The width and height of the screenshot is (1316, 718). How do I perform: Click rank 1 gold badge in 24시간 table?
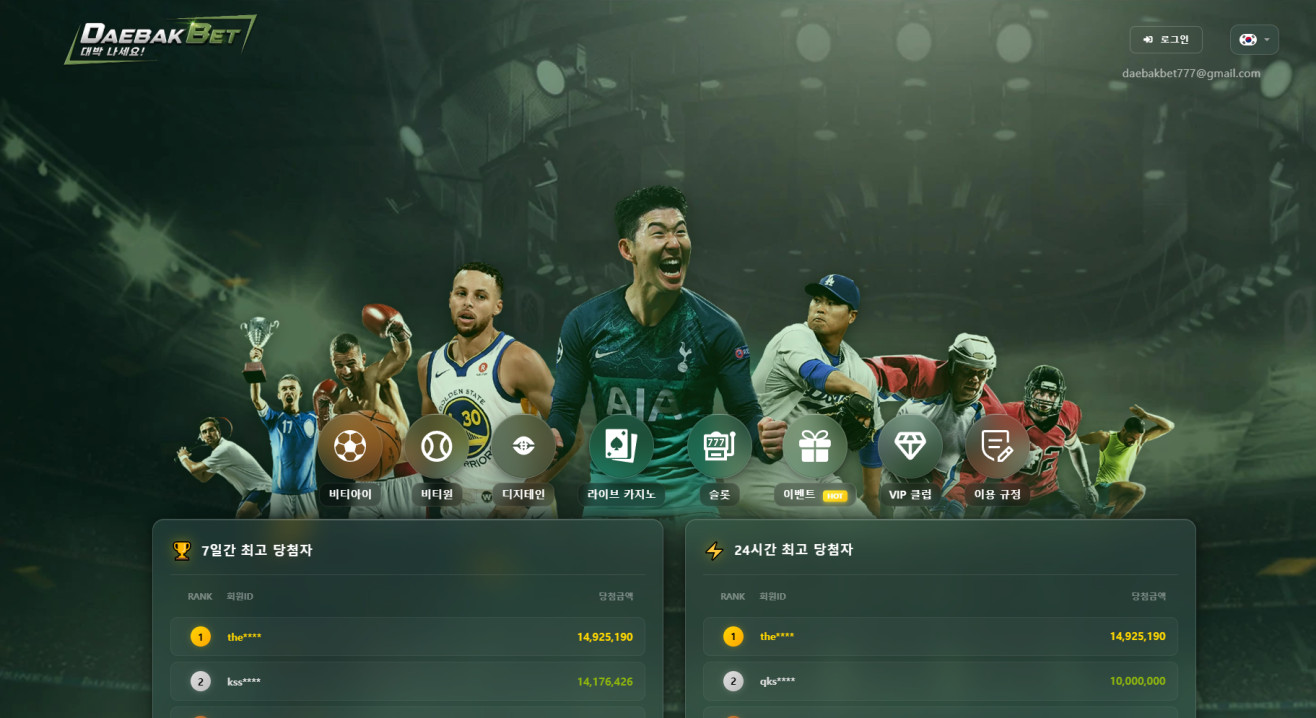(733, 637)
